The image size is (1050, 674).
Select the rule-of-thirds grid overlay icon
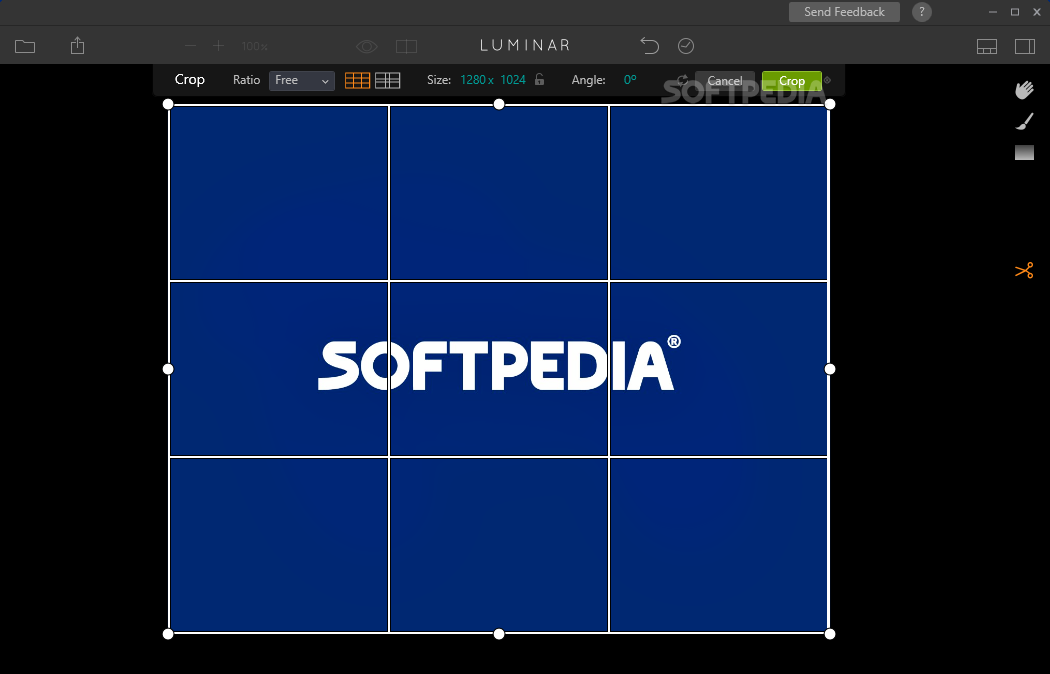tap(358, 80)
